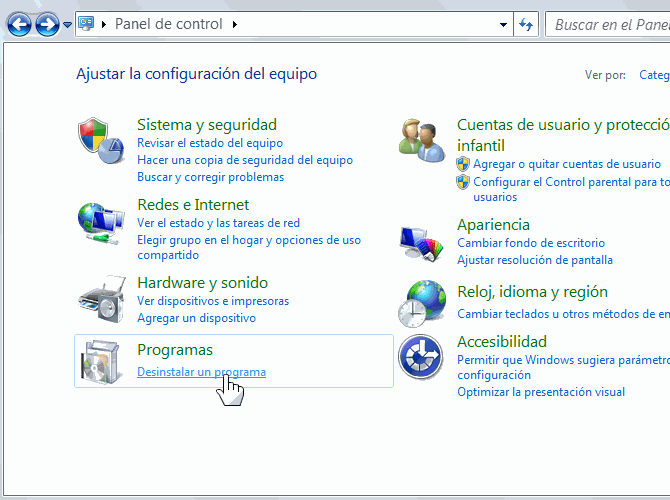Click Desinstalar un programa

pos(201,372)
